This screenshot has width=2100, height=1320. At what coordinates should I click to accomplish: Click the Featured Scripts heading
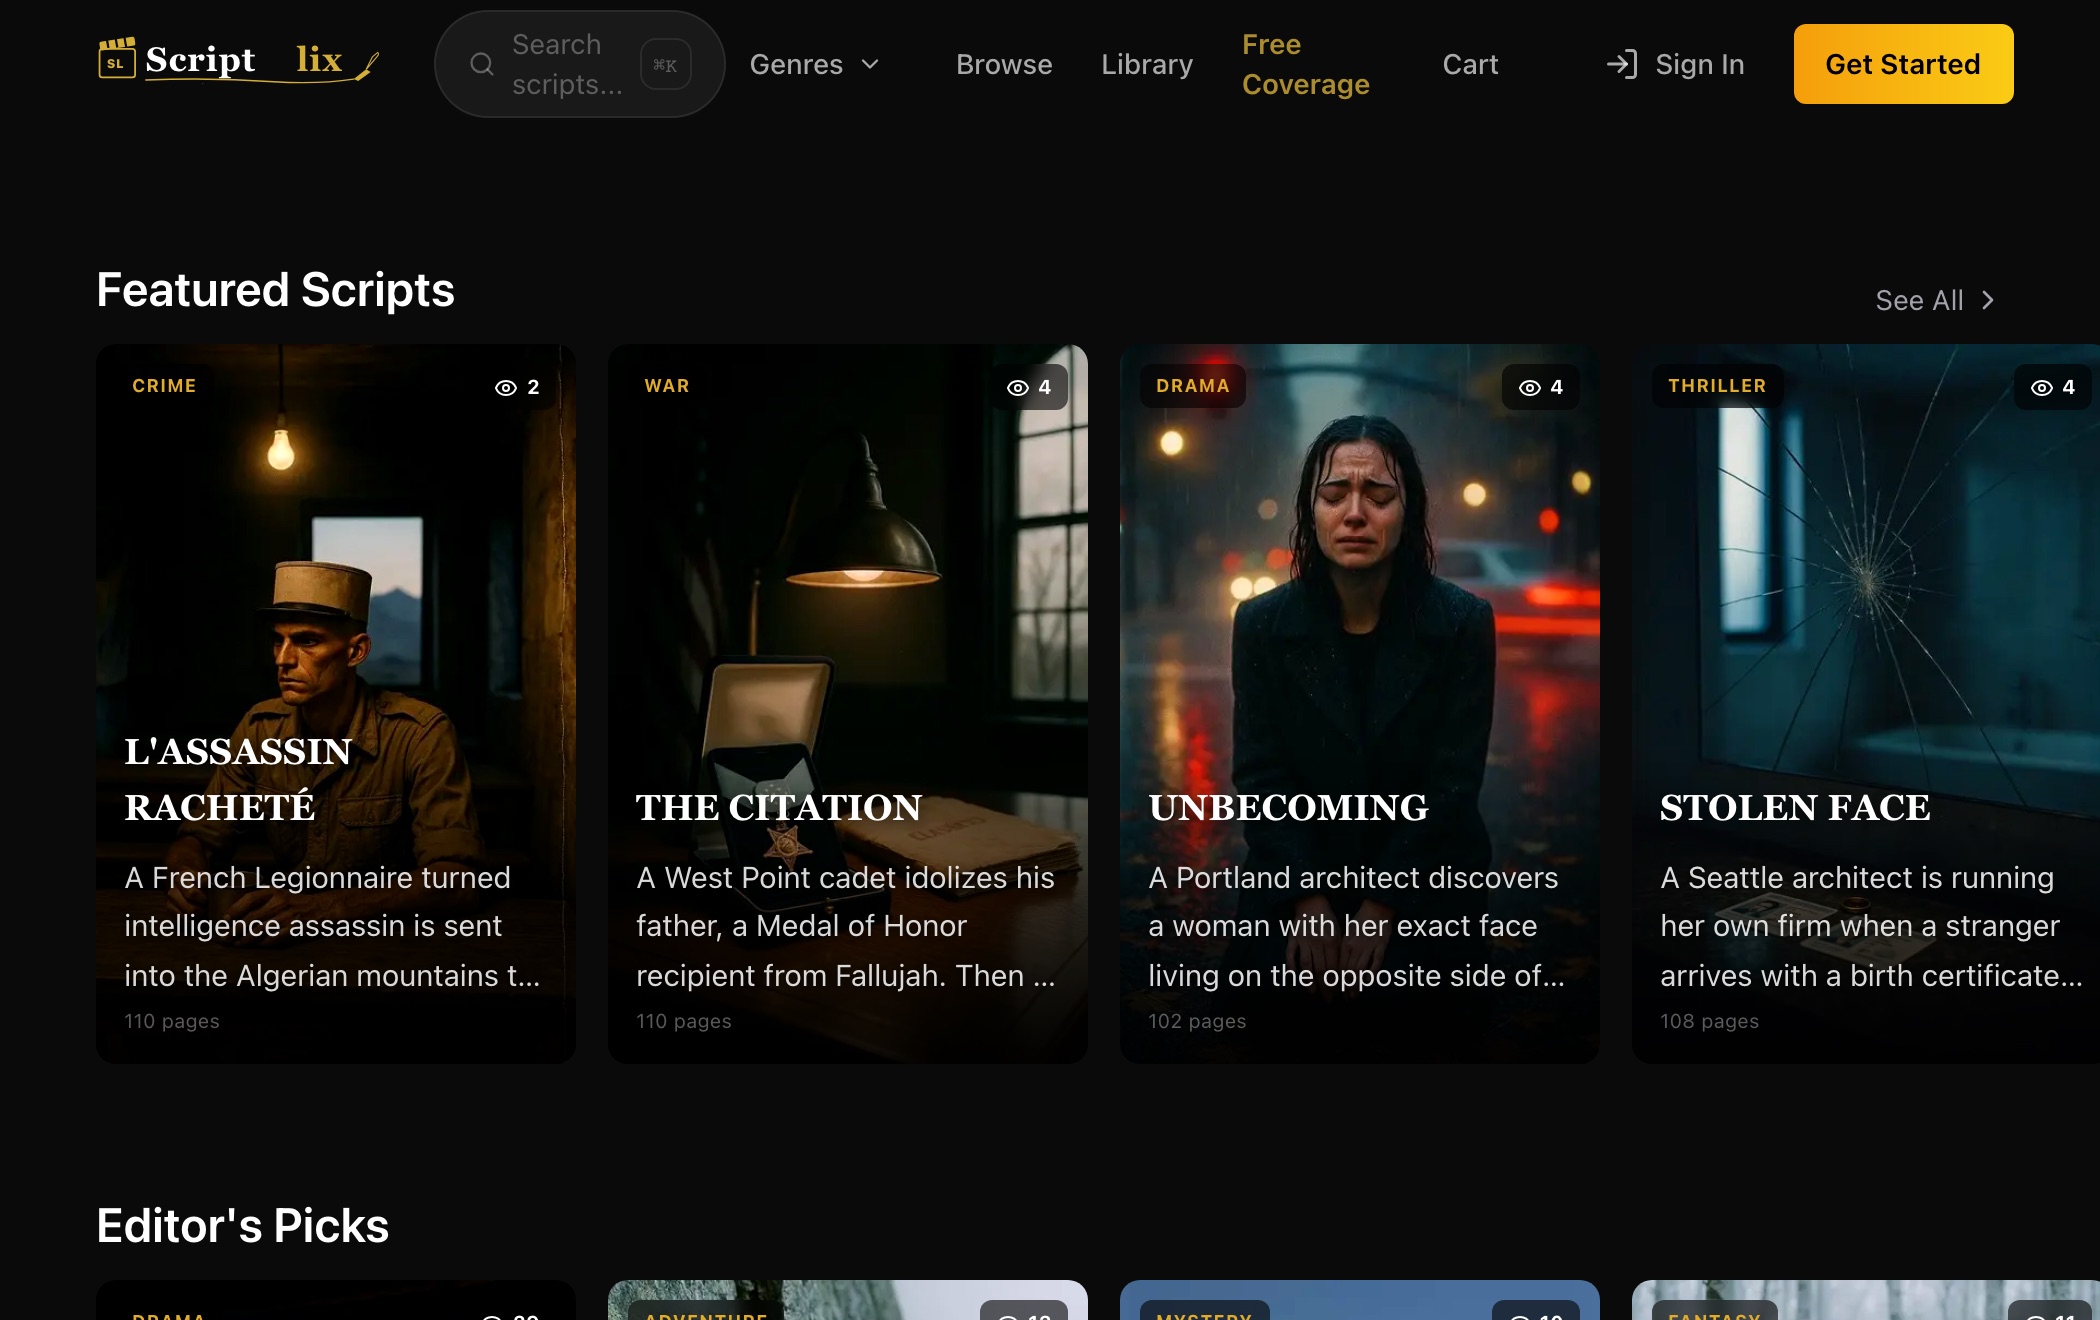point(275,290)
